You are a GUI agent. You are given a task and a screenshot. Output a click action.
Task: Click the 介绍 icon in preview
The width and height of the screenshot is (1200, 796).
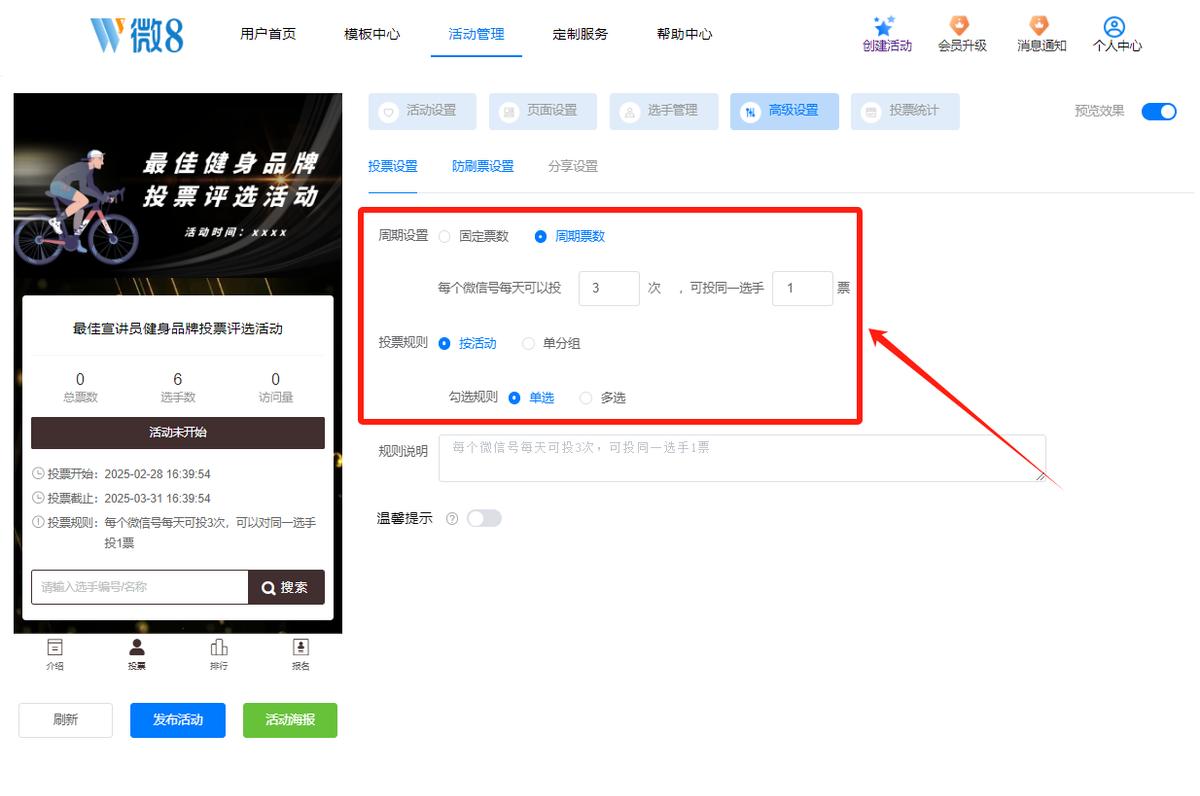(55, 647)
